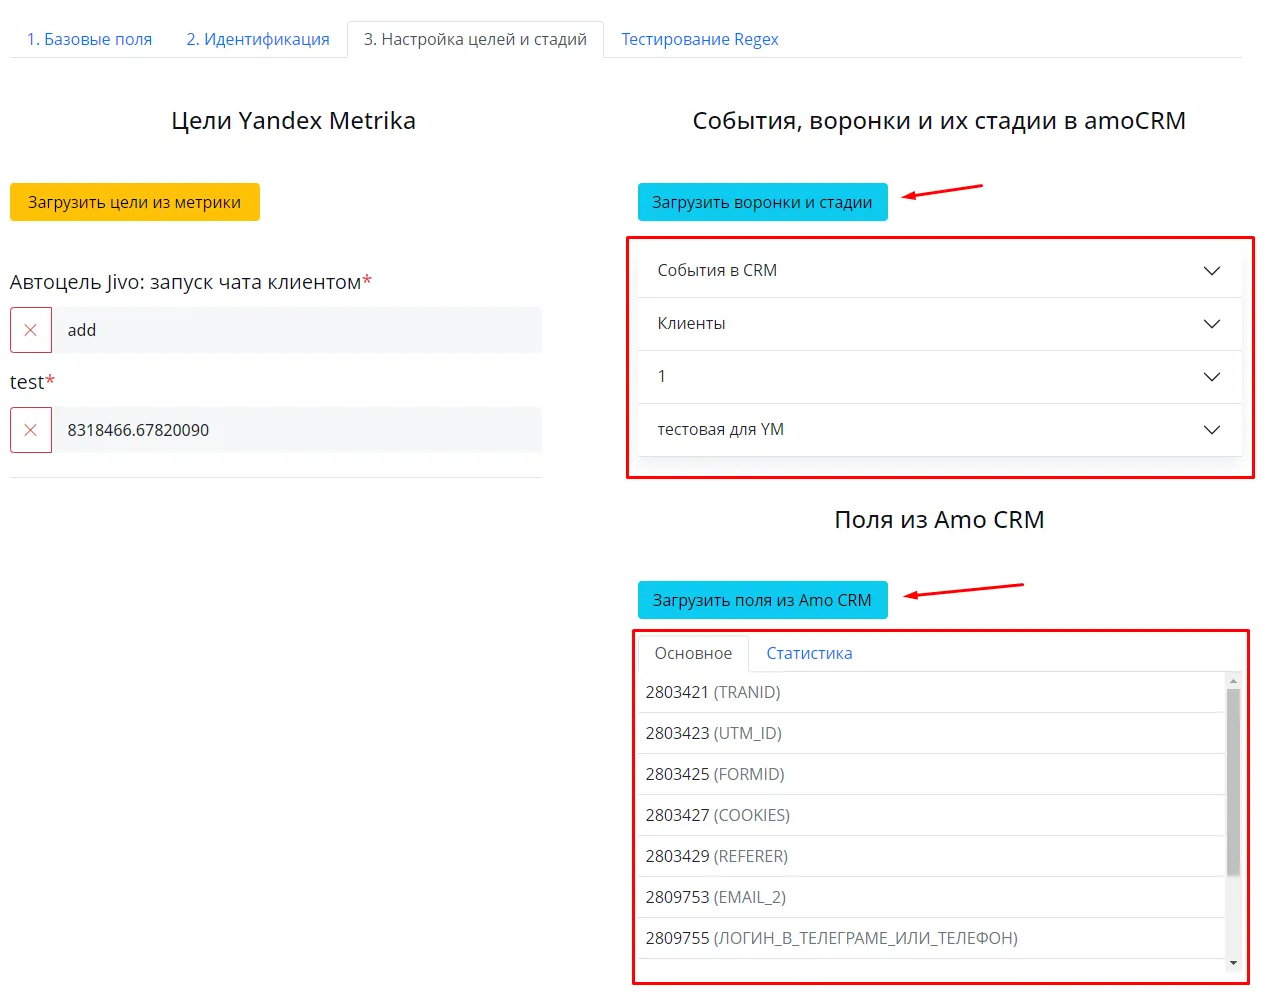The height and width of the screenshot is (1000, 1273).
Task: Click the scrollbar up arrow in fields list
Action: (1233, 680)
